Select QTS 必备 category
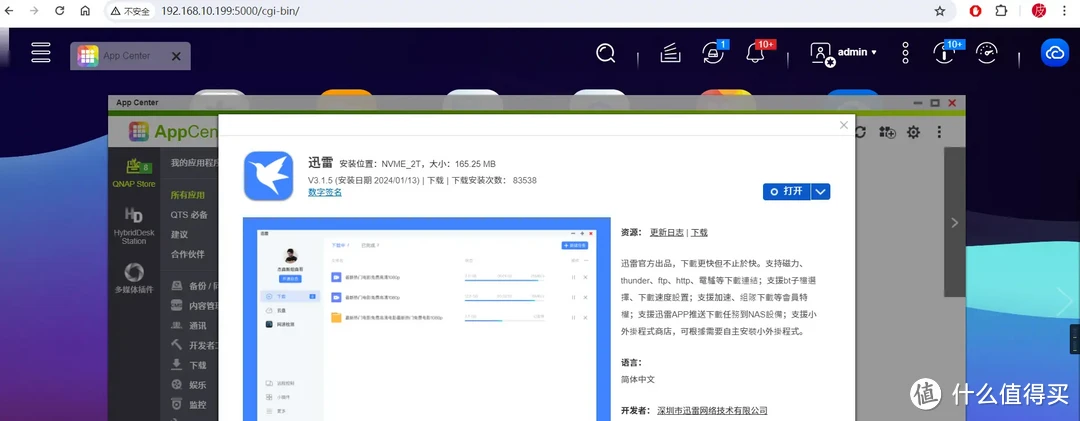Image resolution: width=1080 pixels, height=421 pixels. pyautogui.click(x=189, y=215)
